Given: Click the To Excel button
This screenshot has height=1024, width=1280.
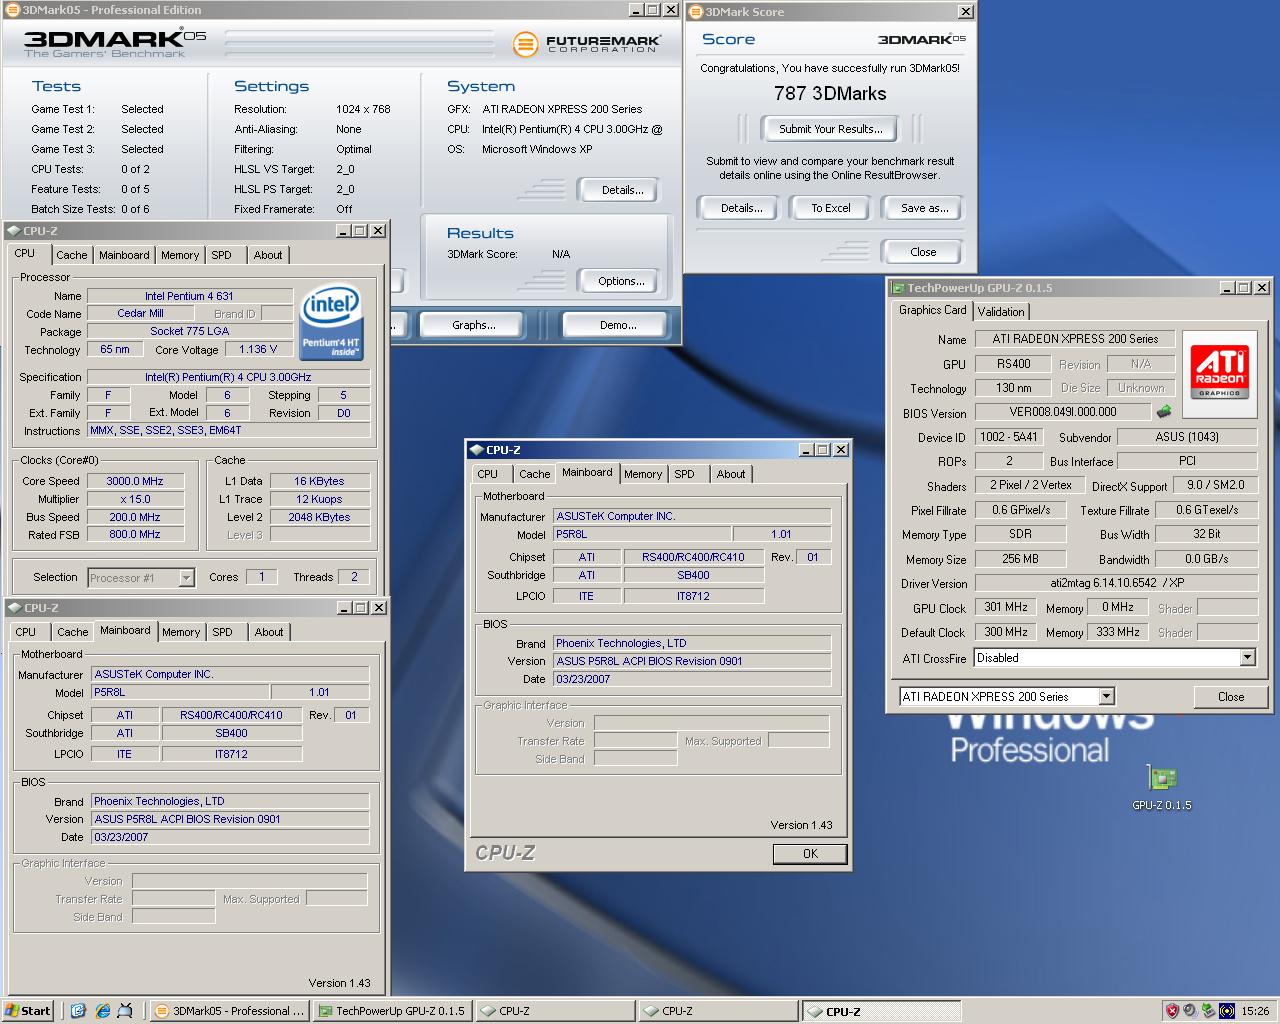Looking at the screenshot, I should pos(831,208).
